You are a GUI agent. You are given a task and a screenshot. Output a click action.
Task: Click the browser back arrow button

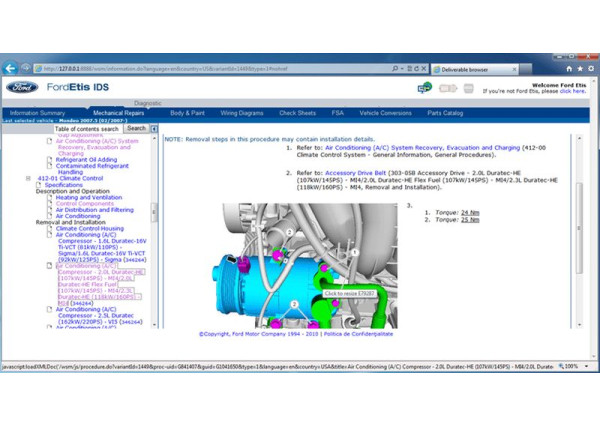[12, 68]
